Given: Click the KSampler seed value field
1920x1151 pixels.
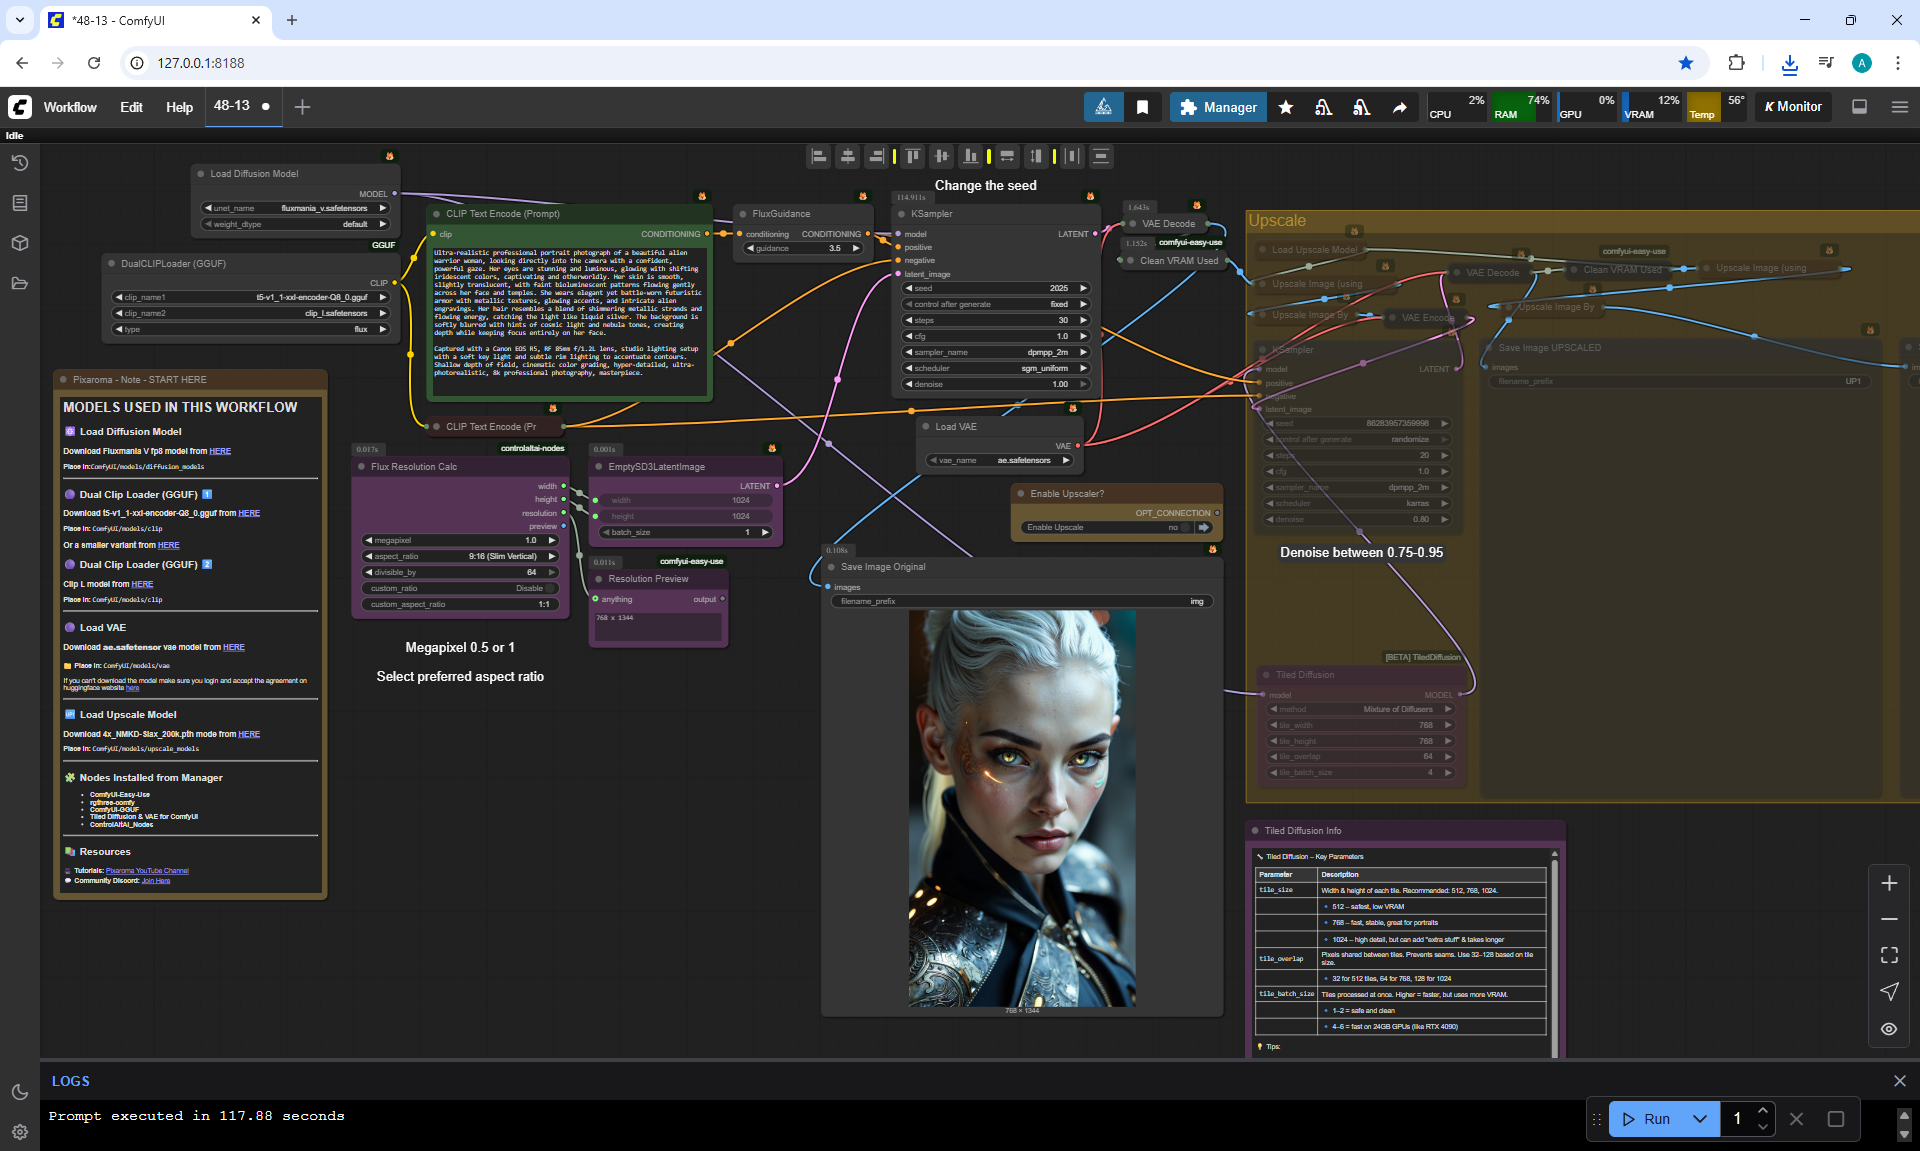Looking at the screenshot, I should pos(995,288).
